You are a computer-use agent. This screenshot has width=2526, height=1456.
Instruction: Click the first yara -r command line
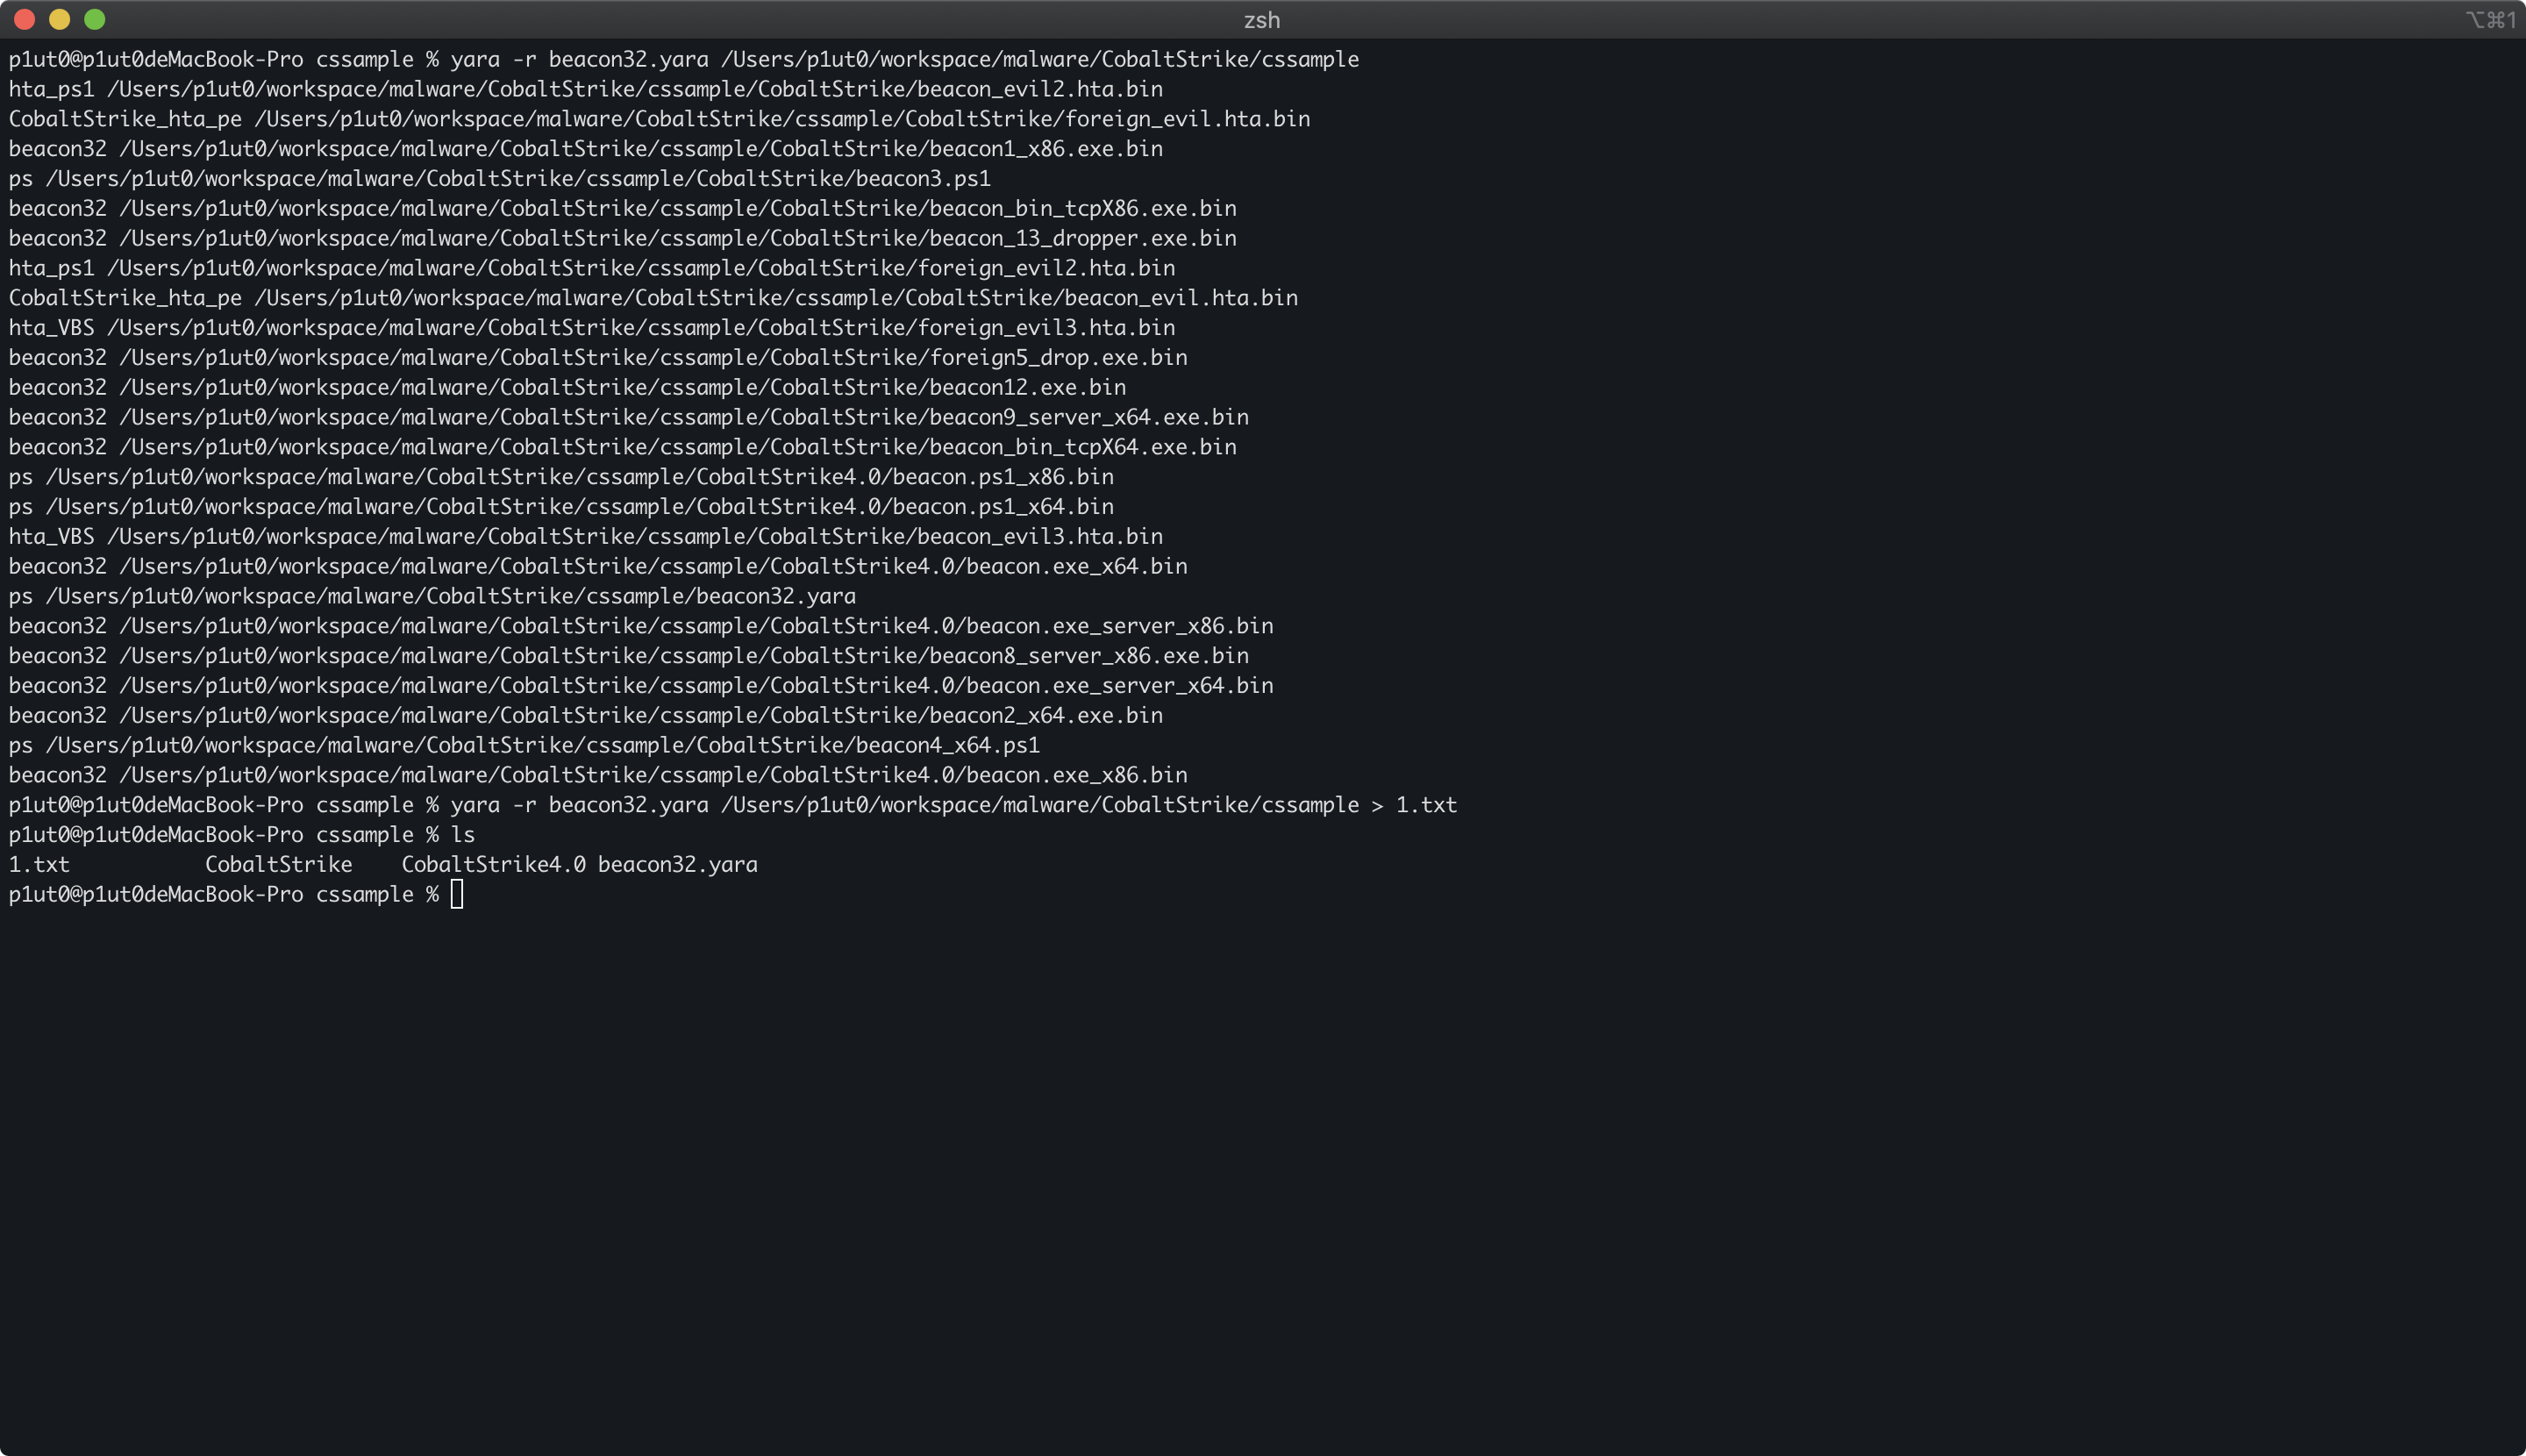pyautogui.click(x=684, y=60)
